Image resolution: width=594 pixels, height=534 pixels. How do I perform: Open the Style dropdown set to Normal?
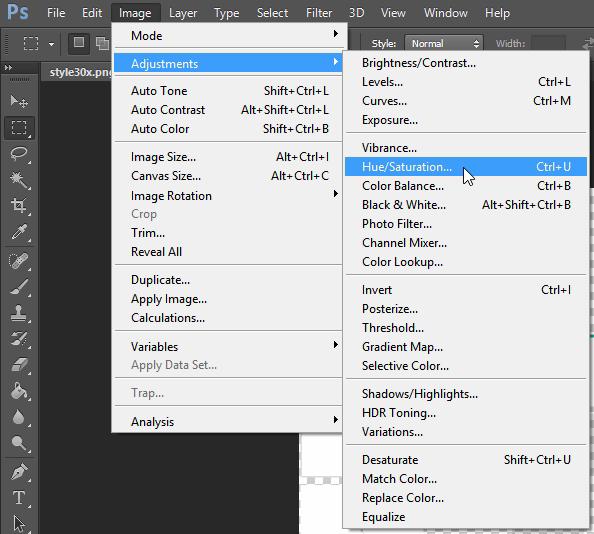pos(444,44)
